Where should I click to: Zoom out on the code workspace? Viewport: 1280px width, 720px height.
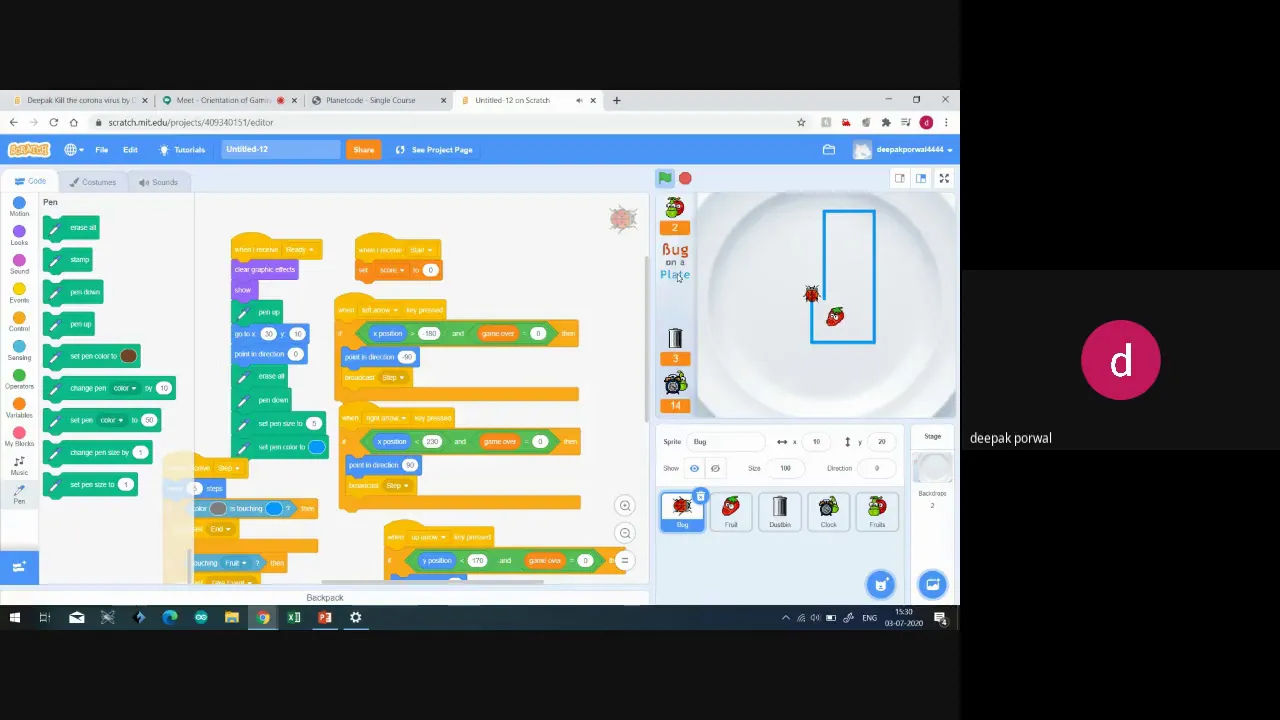[x=625, y=533]
